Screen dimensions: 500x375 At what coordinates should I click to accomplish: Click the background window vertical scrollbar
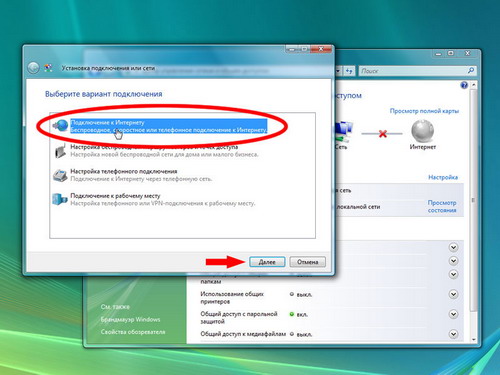pos(473,200)
